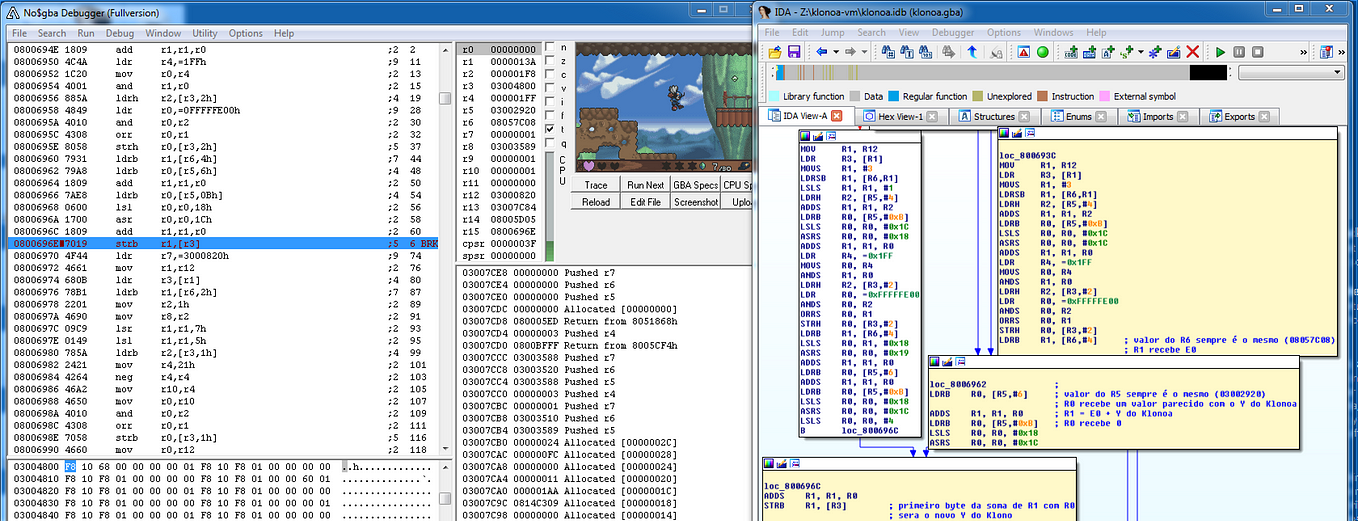Switch to the Enums tab

pos(1078,116)
